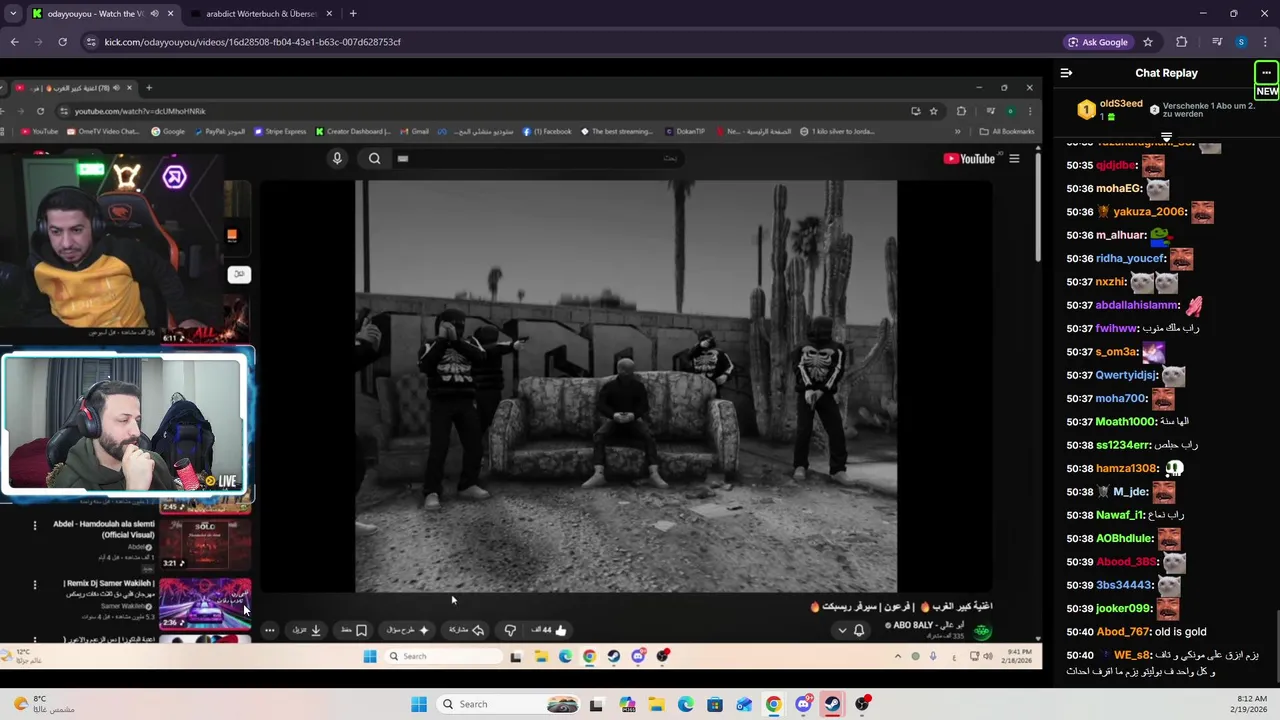
Task: Open chat user hamza1308
Action: pyautogui.click(x=1126, y=468)
